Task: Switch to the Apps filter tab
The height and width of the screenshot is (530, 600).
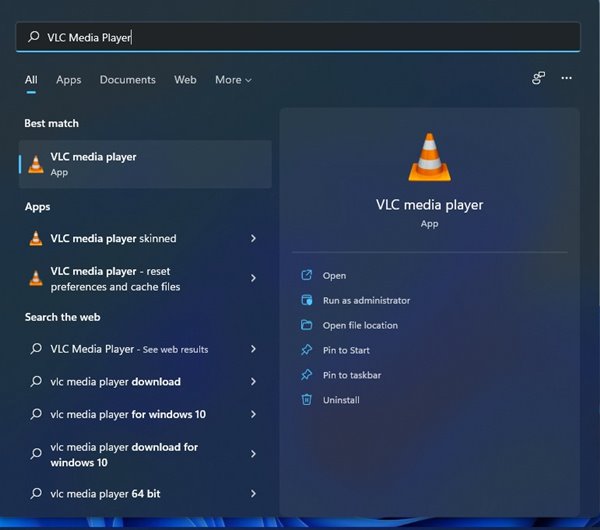Action: coord(69,80)
